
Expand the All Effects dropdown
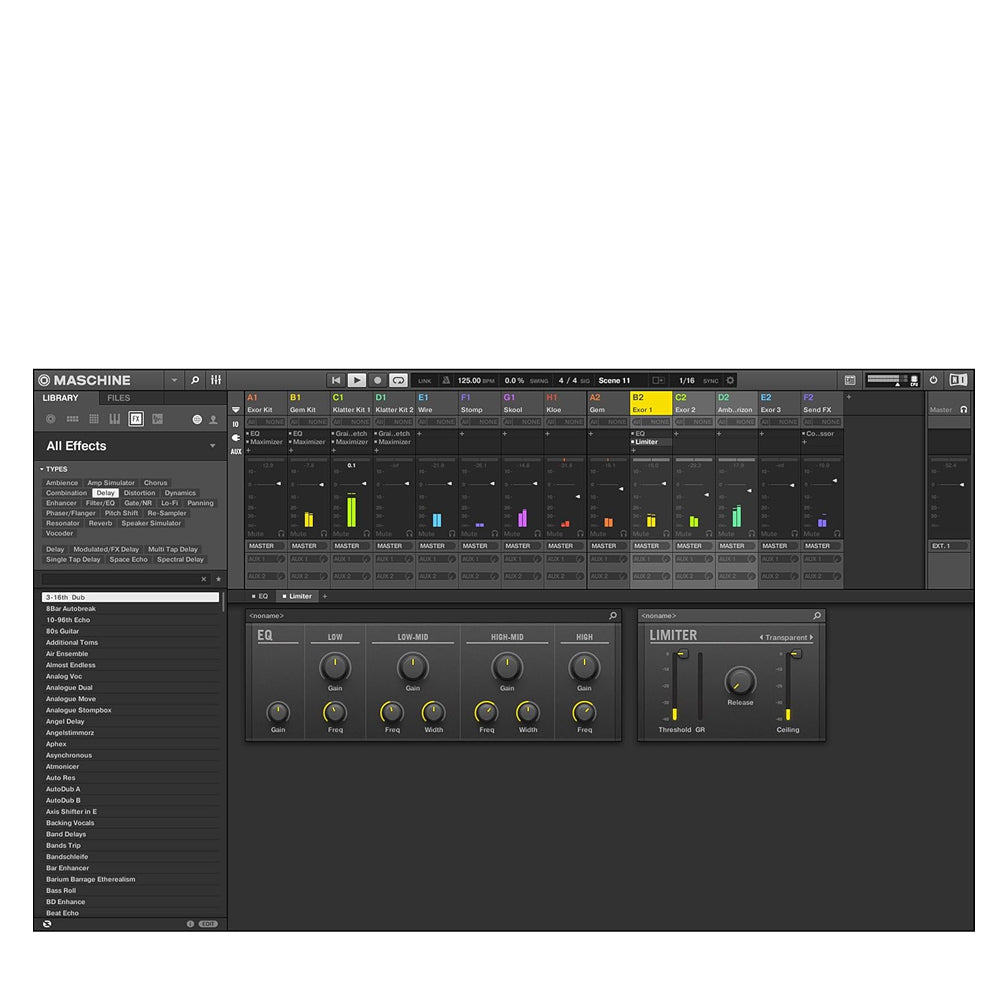[212, 446]
